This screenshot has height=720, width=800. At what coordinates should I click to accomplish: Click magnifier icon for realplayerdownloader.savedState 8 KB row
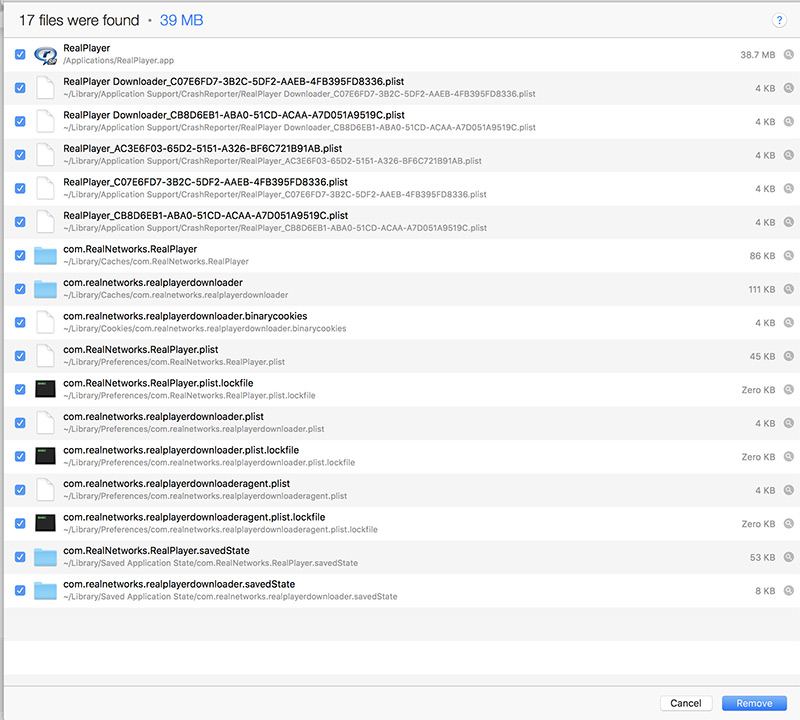tap(789, 590)
